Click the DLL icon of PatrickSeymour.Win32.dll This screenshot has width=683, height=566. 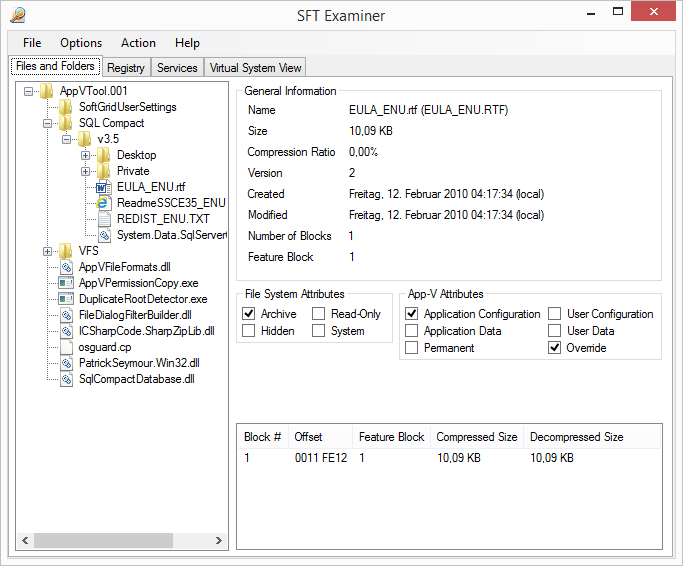click(x=66, y=363)
